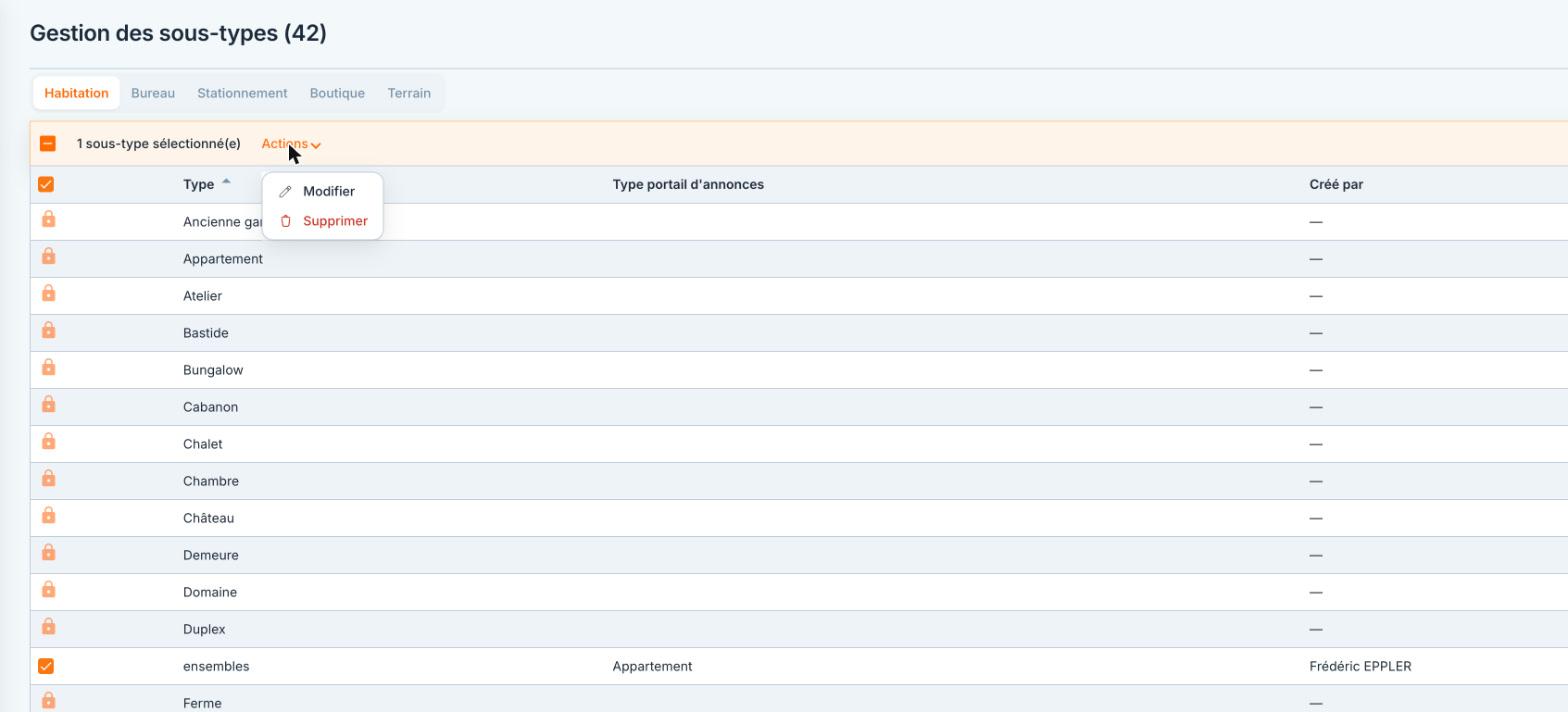Click the lock icon beside Appartement
The height and width of the screenshot is (712, 1568).
[x=48, y=257]
